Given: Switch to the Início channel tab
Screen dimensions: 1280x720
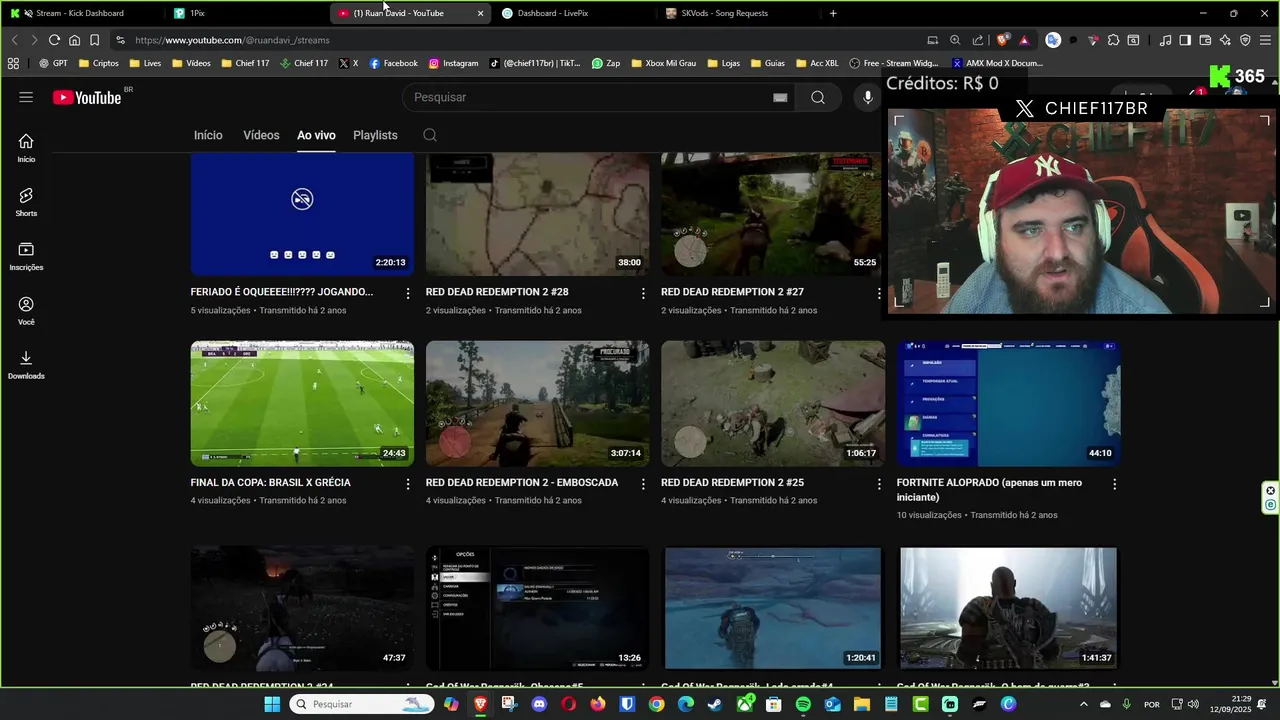Looking at the screenshot, I should coord(208,135).
